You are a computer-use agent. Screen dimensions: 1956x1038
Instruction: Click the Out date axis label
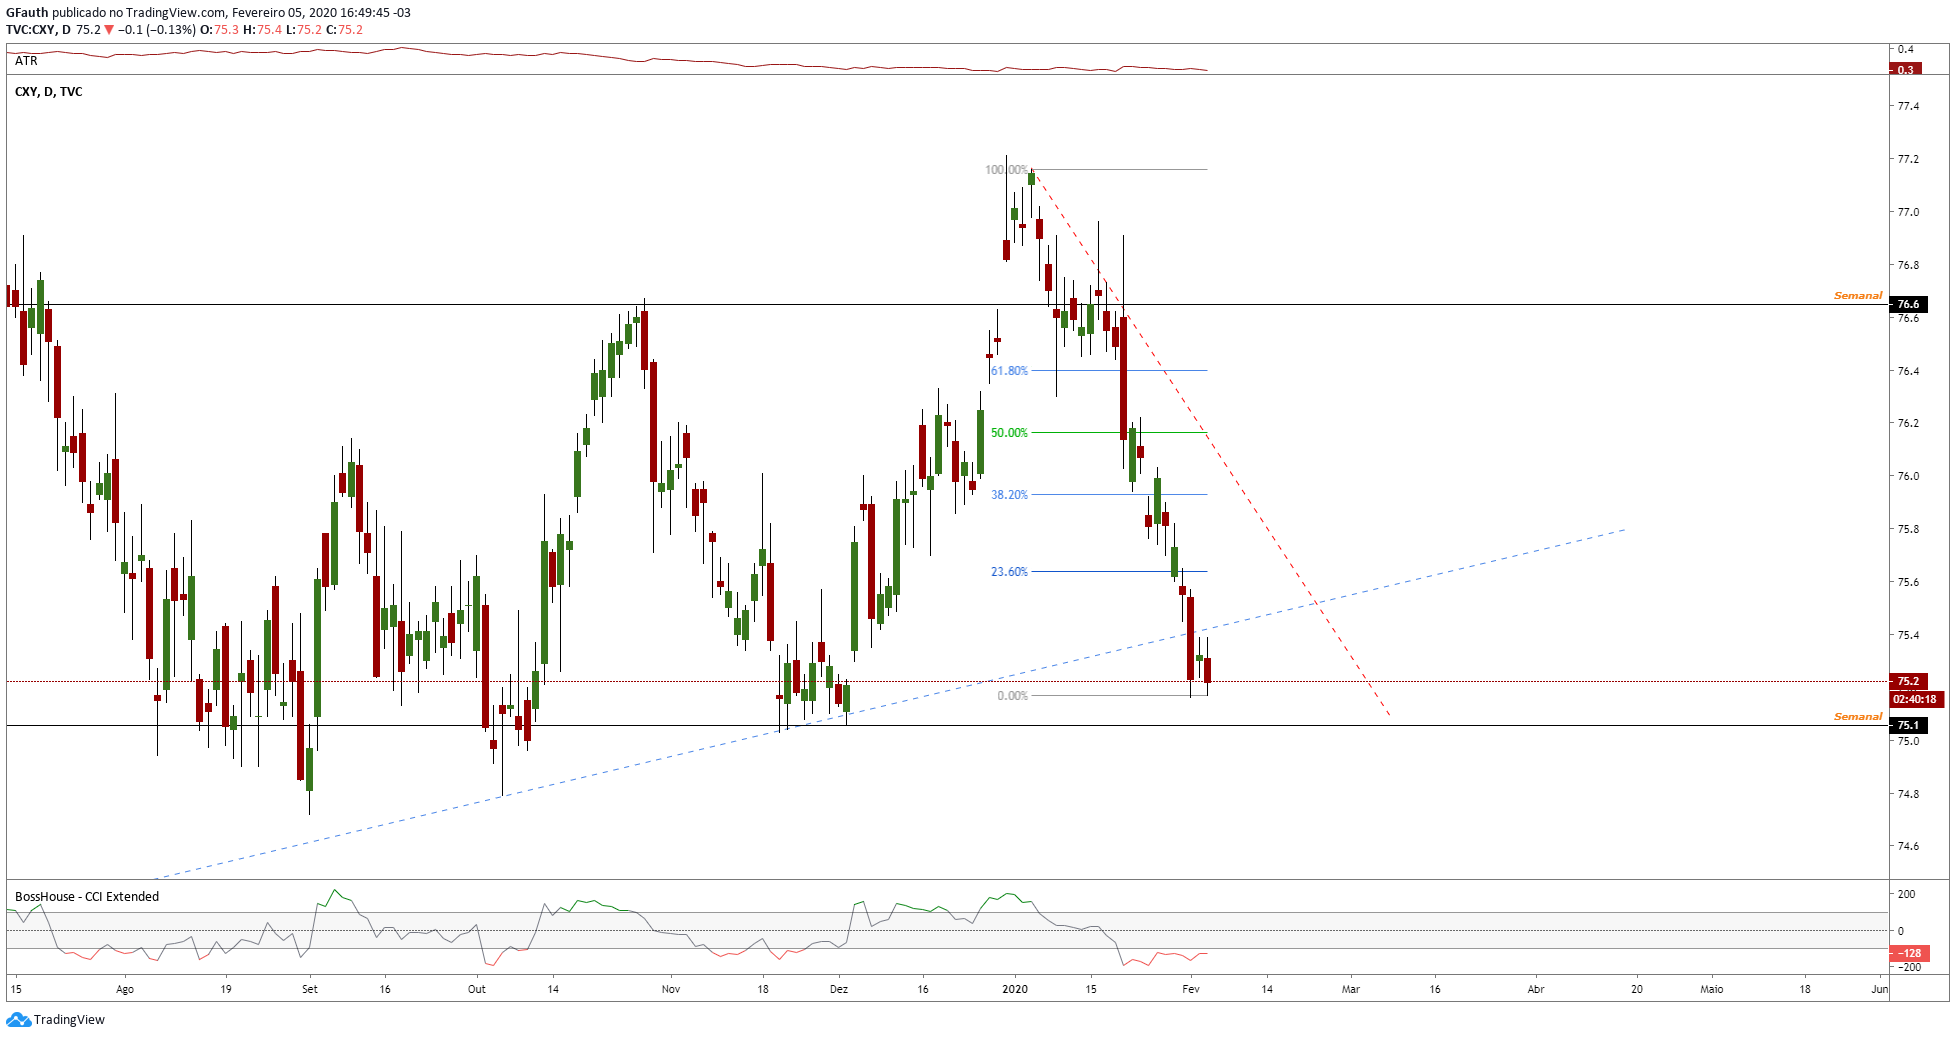click(477, 989)
